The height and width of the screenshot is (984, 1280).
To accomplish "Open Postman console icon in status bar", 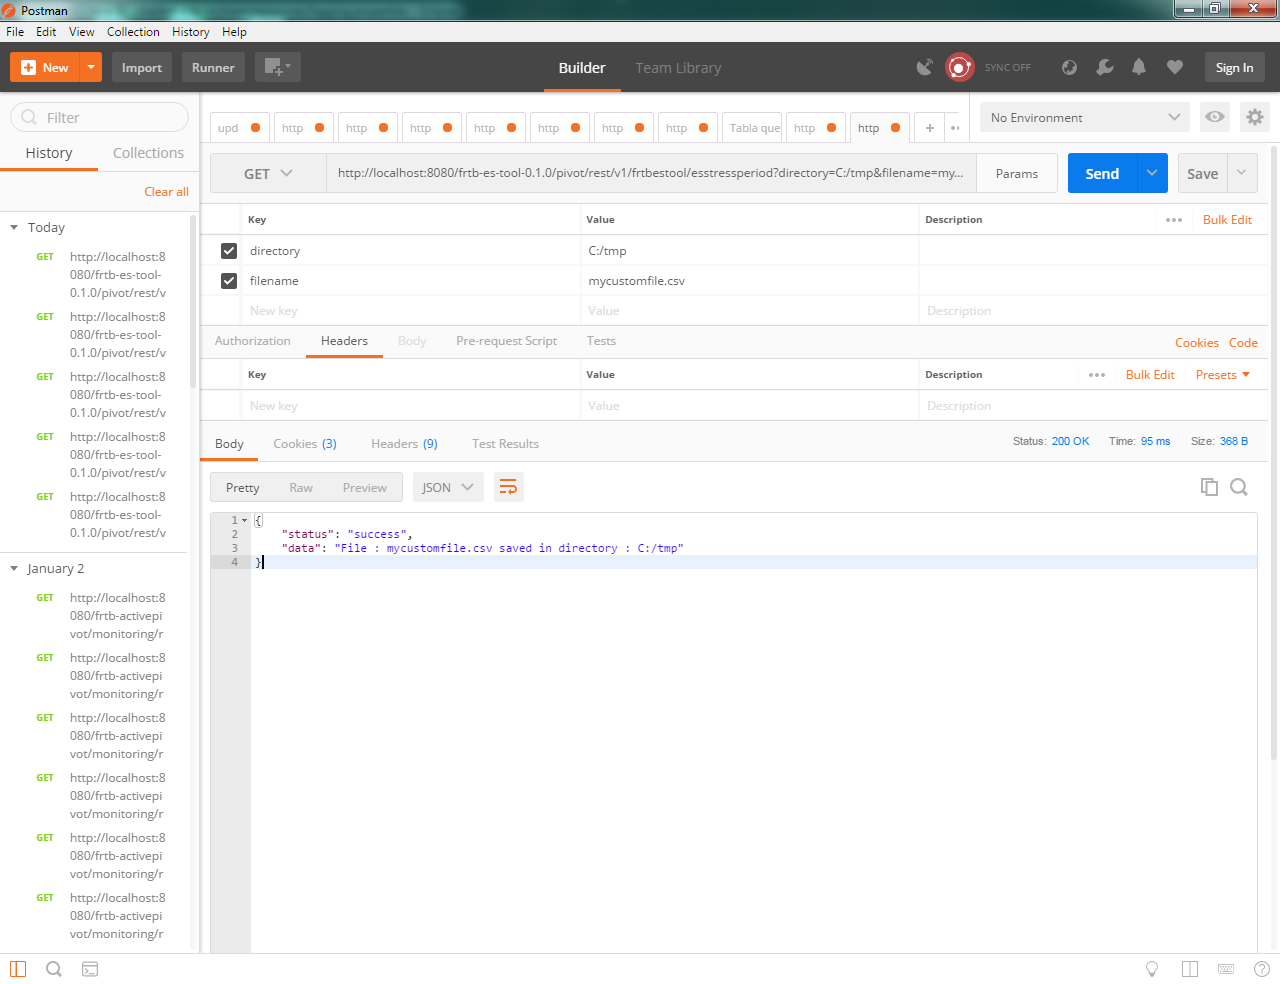I will point(90,969).
